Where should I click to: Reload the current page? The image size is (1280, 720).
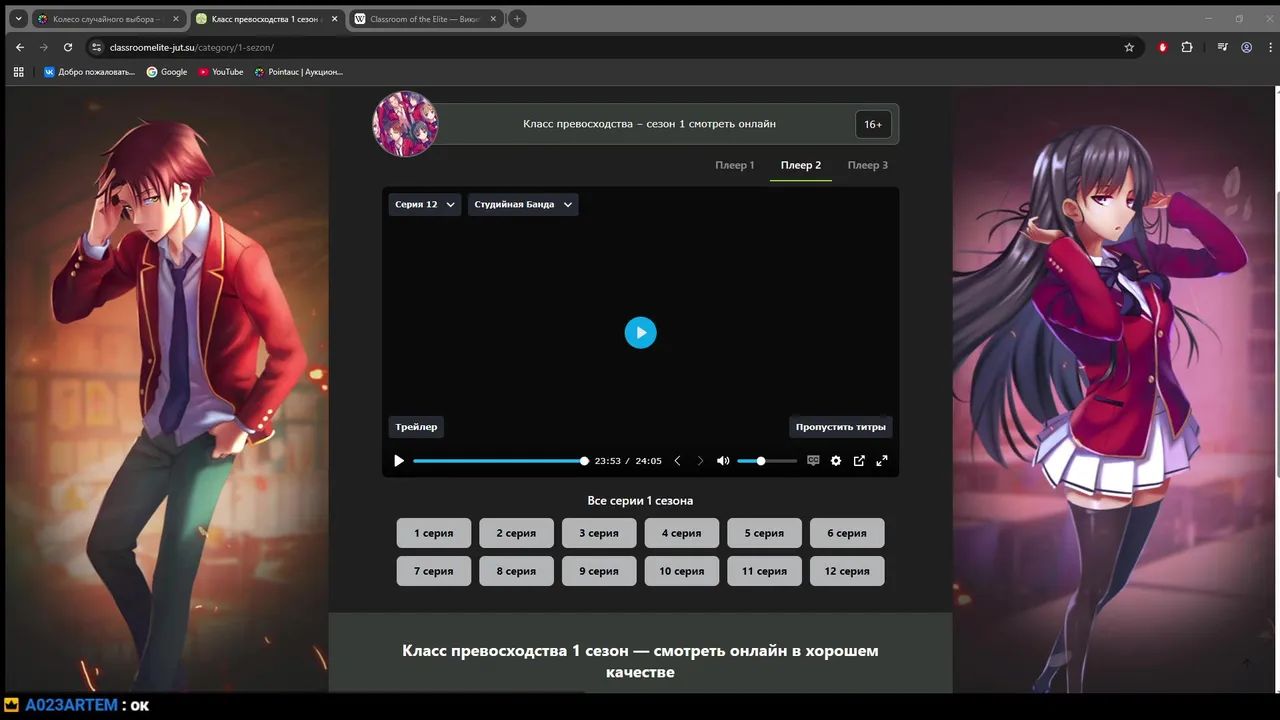pyautogui.click(x=68, y=47)
